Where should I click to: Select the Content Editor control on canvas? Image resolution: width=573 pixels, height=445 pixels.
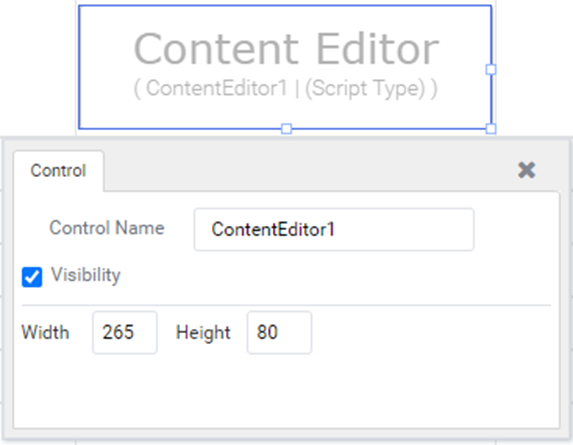[x=285, y=67]
